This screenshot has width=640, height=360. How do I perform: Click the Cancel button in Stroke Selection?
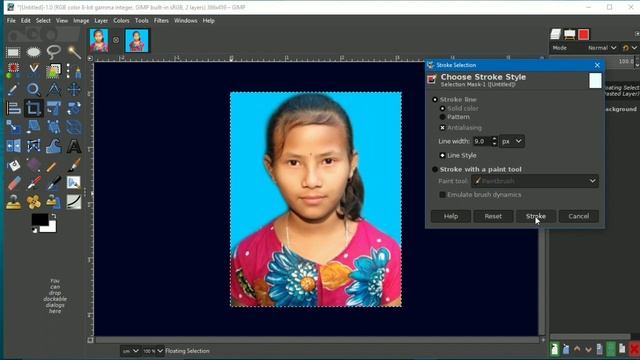coord(579,216)
